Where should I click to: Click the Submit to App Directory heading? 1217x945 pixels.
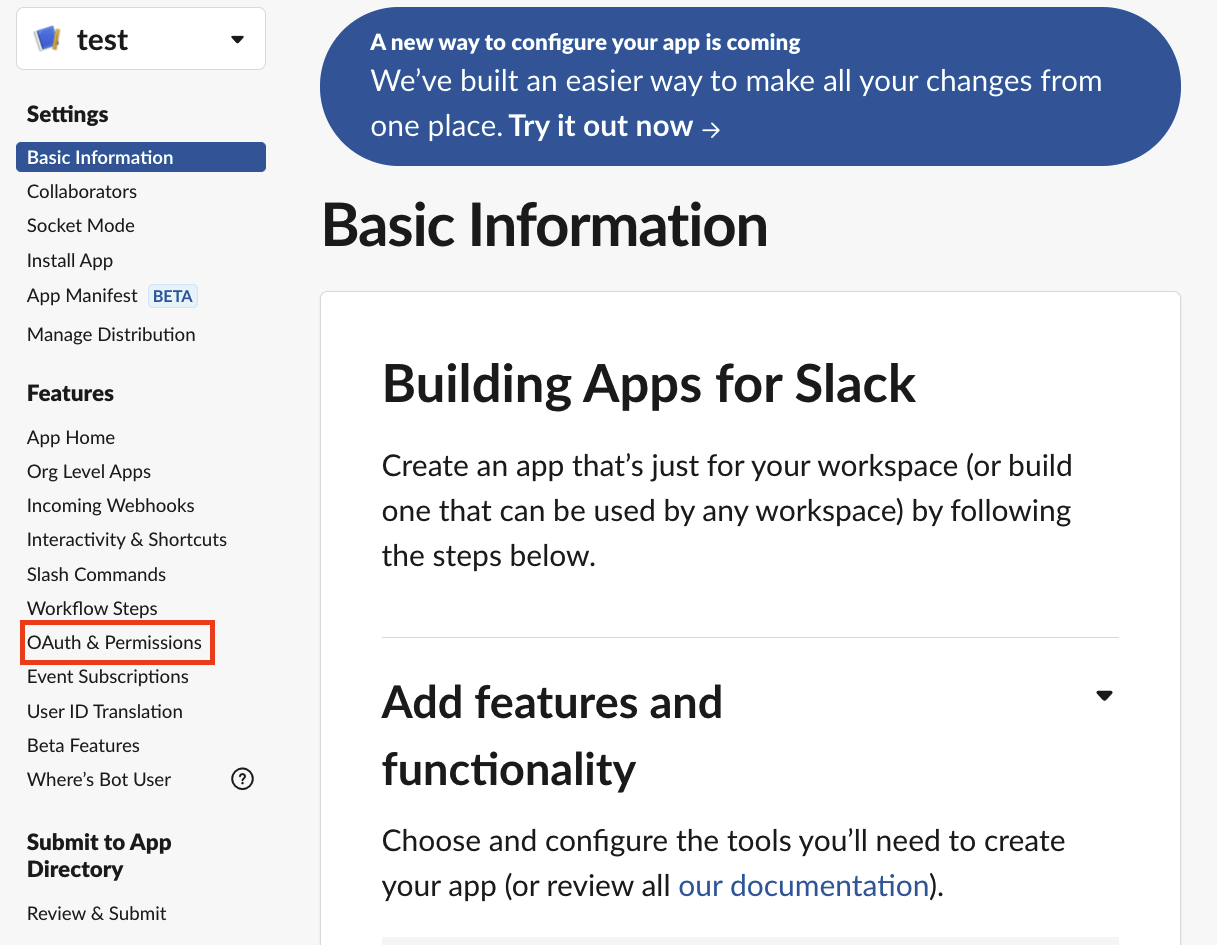click(x=99, y=855)
